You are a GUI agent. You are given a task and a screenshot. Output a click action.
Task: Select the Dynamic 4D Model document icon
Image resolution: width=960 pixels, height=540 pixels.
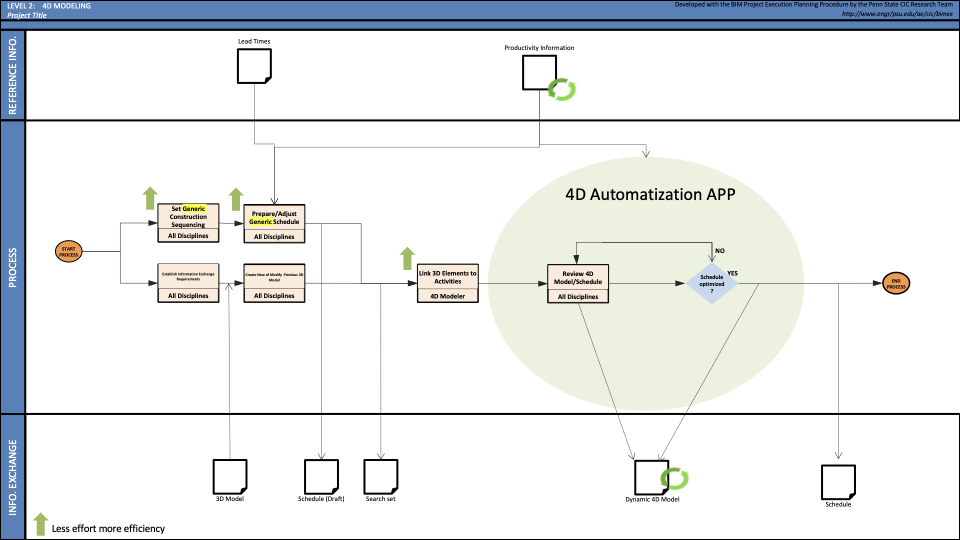[x=651, y=477]
